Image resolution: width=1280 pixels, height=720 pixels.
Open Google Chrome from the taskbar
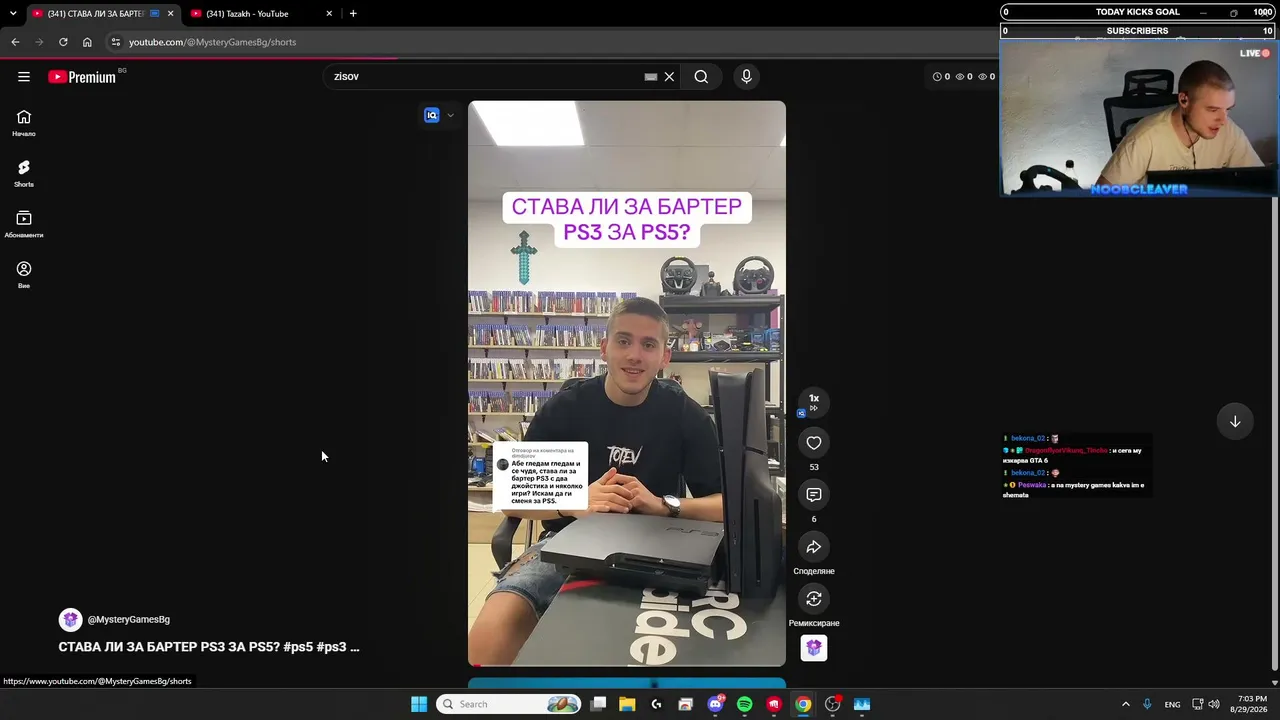(803, 704)
